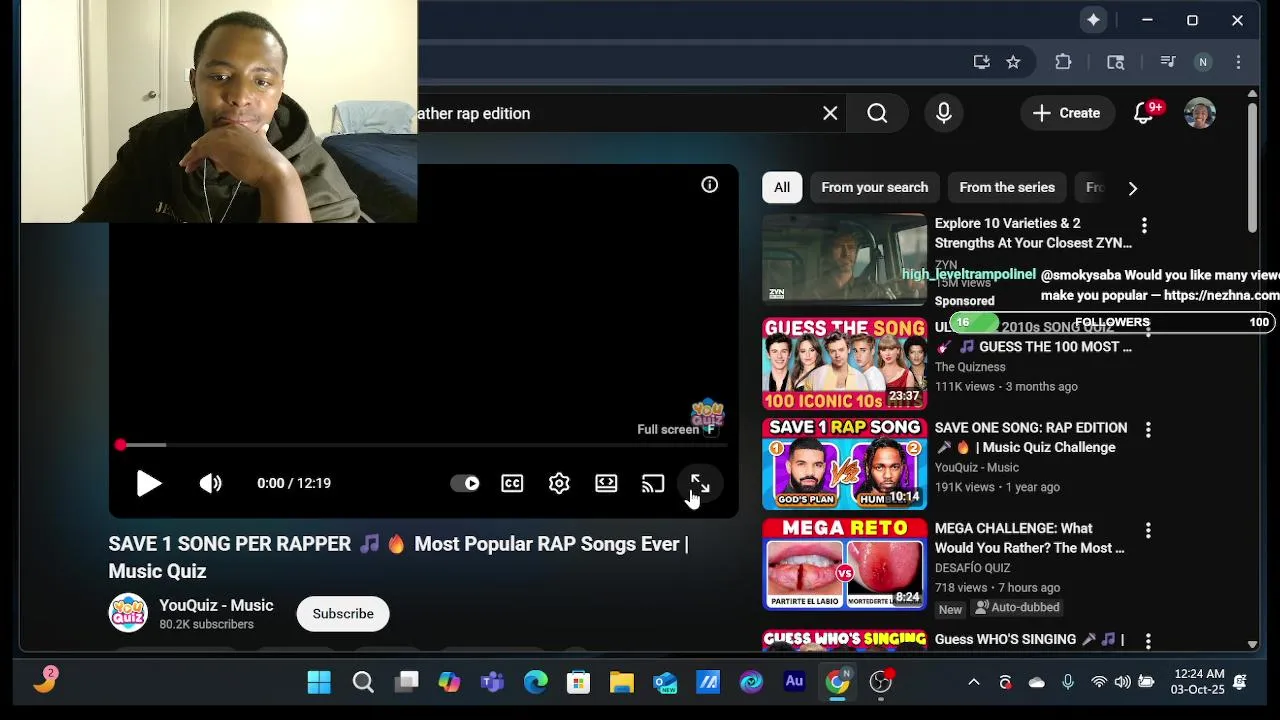Turn on closed captions (CC)
The height and width of the screenshot is (720, 1280).
pos(512,483)
